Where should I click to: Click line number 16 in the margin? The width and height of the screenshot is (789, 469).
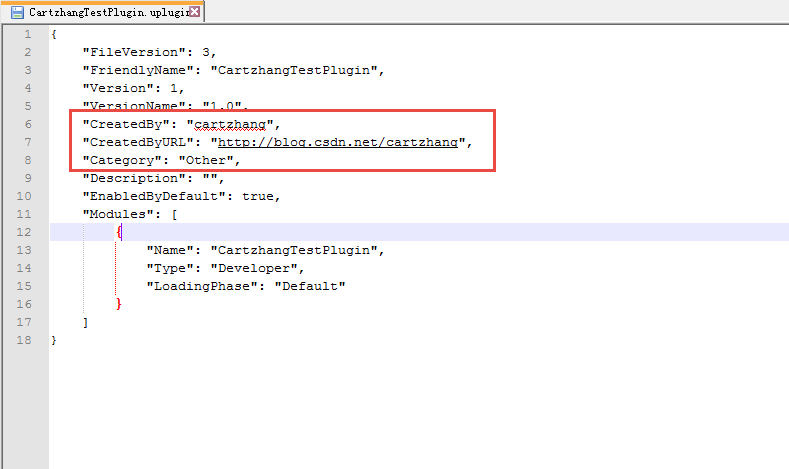(24, 304)
